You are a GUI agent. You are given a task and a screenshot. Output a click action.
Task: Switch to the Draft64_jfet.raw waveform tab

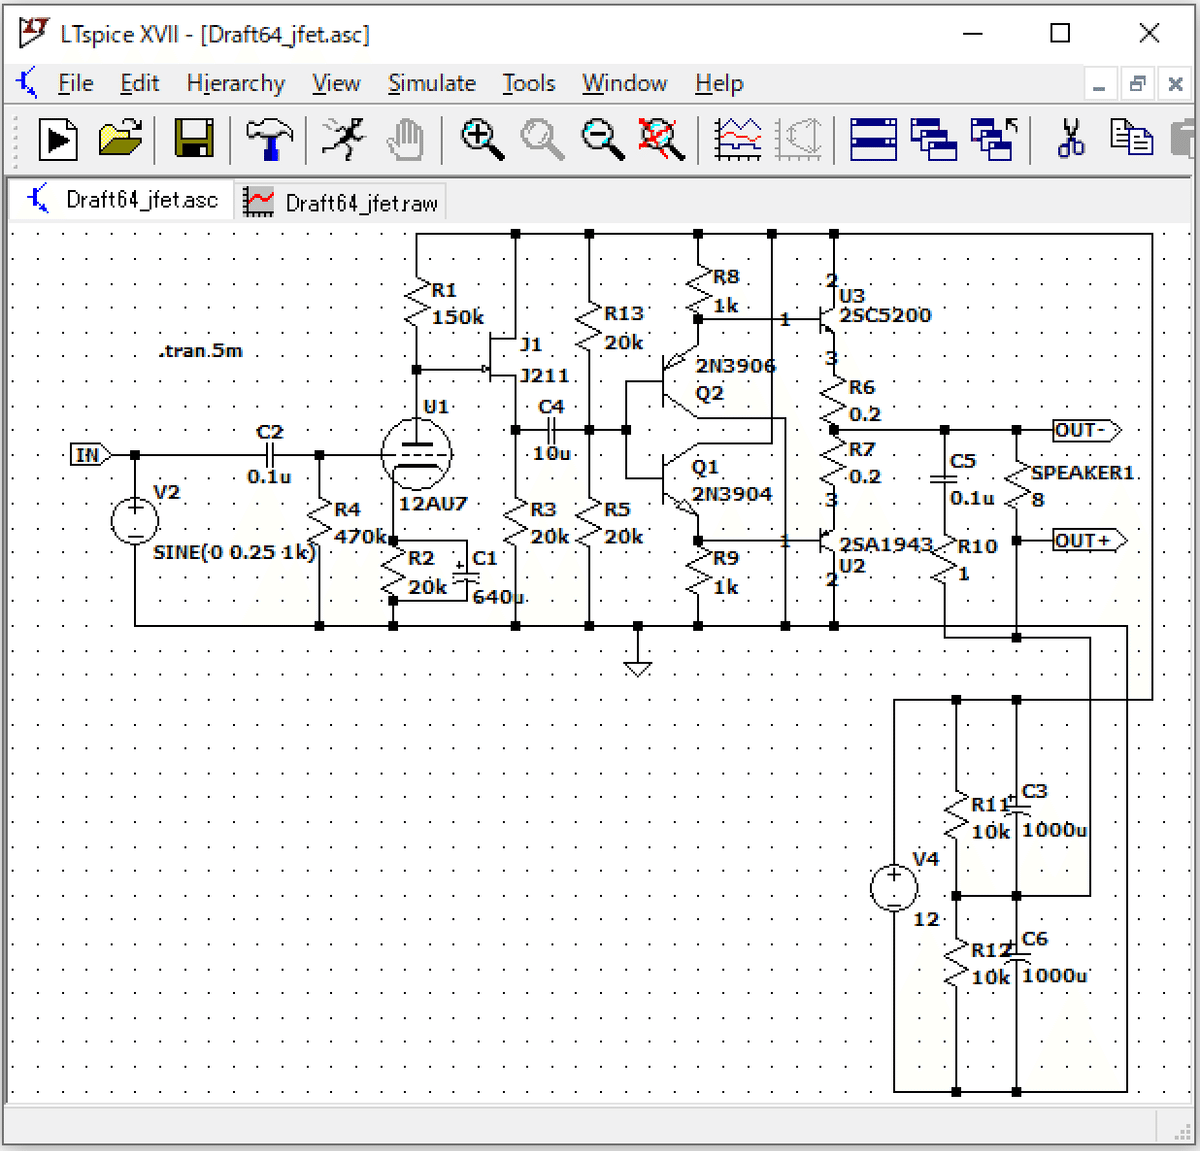click(341, 203)
